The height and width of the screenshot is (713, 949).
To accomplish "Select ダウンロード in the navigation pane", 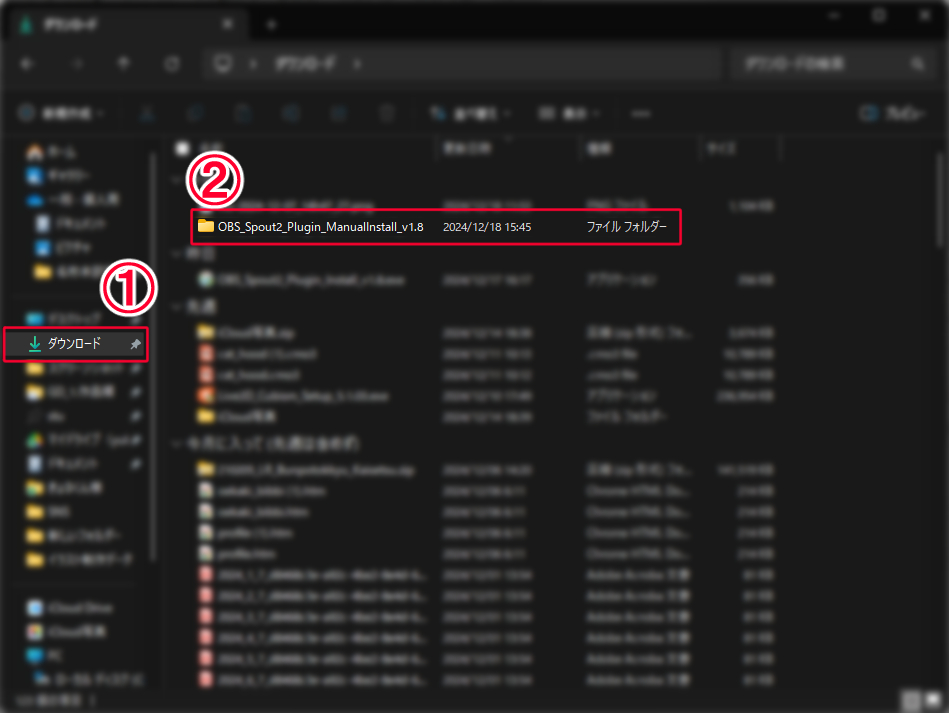I will point(74,344).
